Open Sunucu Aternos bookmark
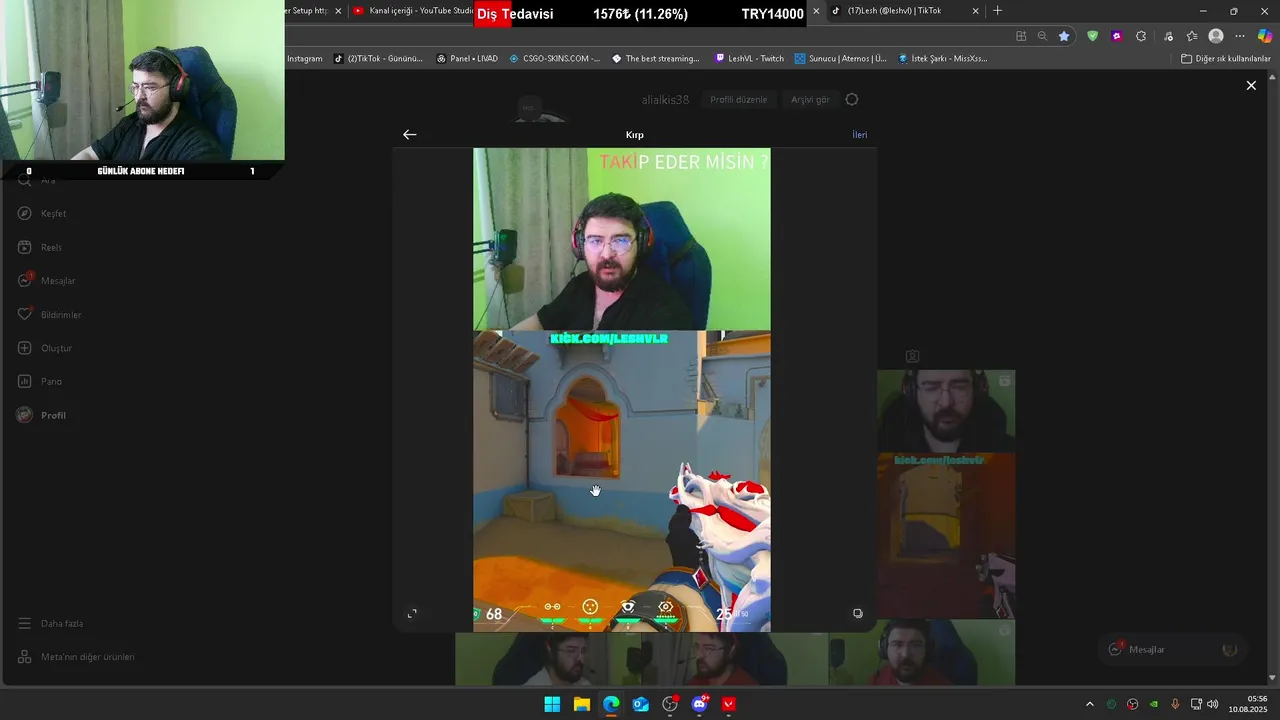The height and width of the screenshot is (720, 1280). click(841, 59)
